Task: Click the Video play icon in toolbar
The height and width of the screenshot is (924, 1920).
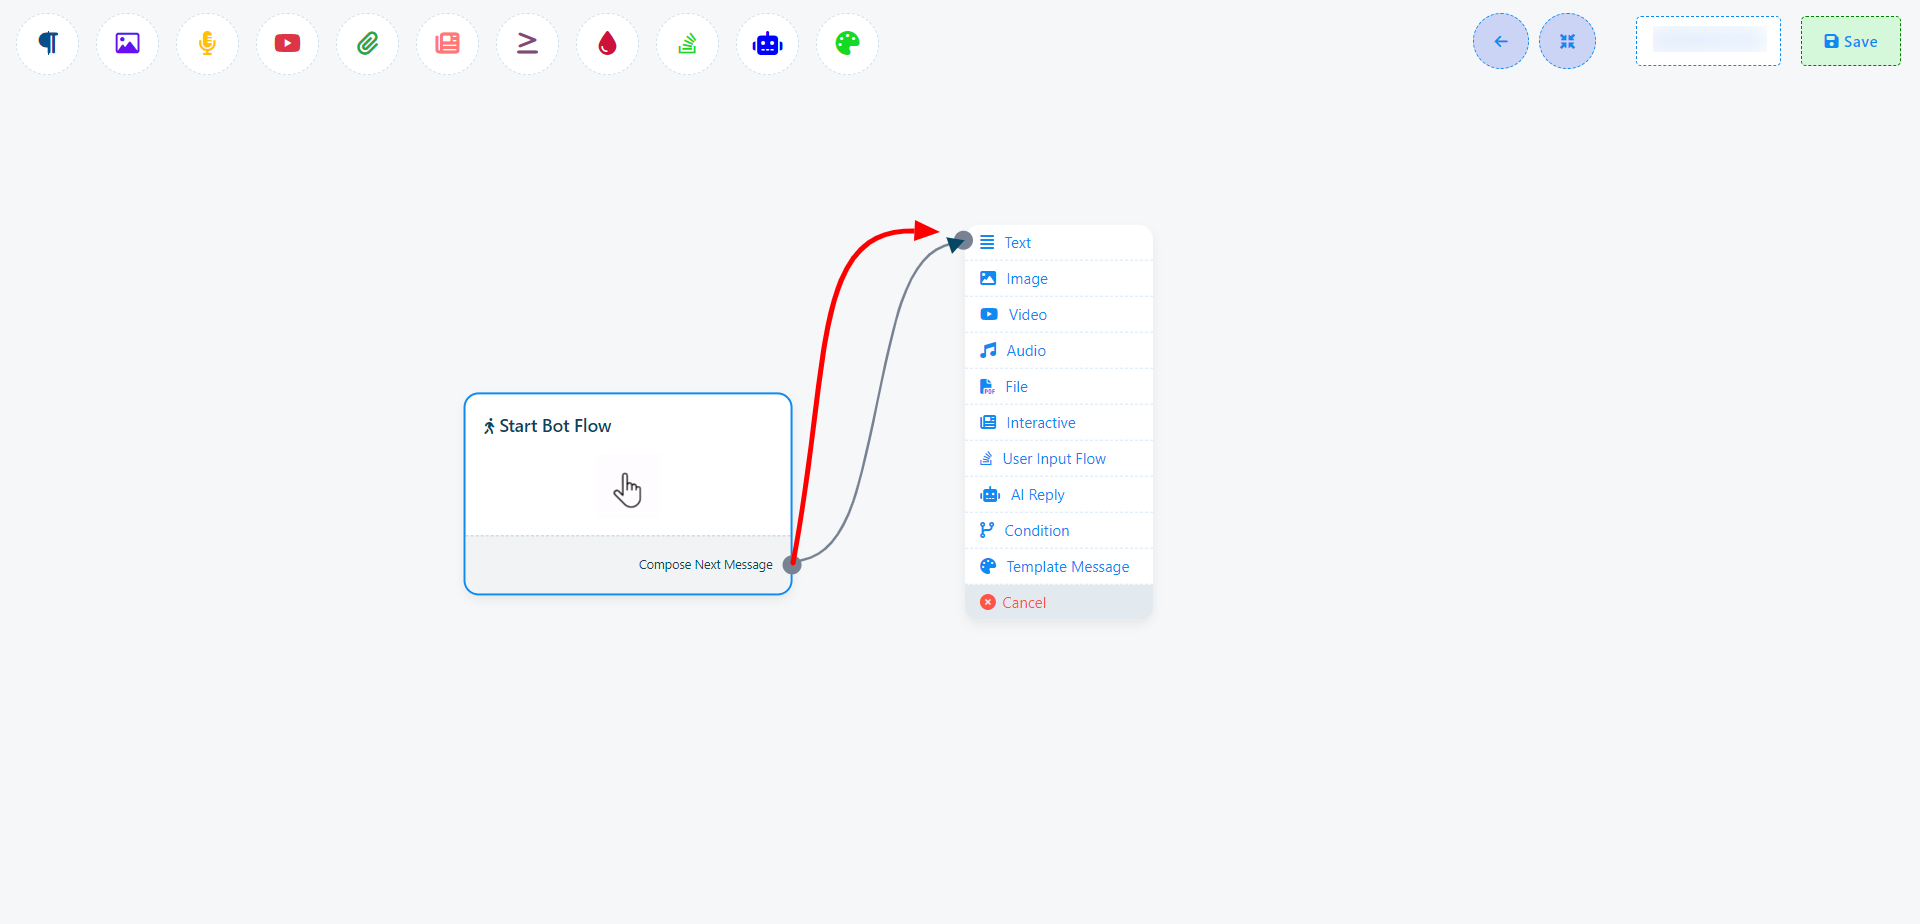Action: coord(287,43)
